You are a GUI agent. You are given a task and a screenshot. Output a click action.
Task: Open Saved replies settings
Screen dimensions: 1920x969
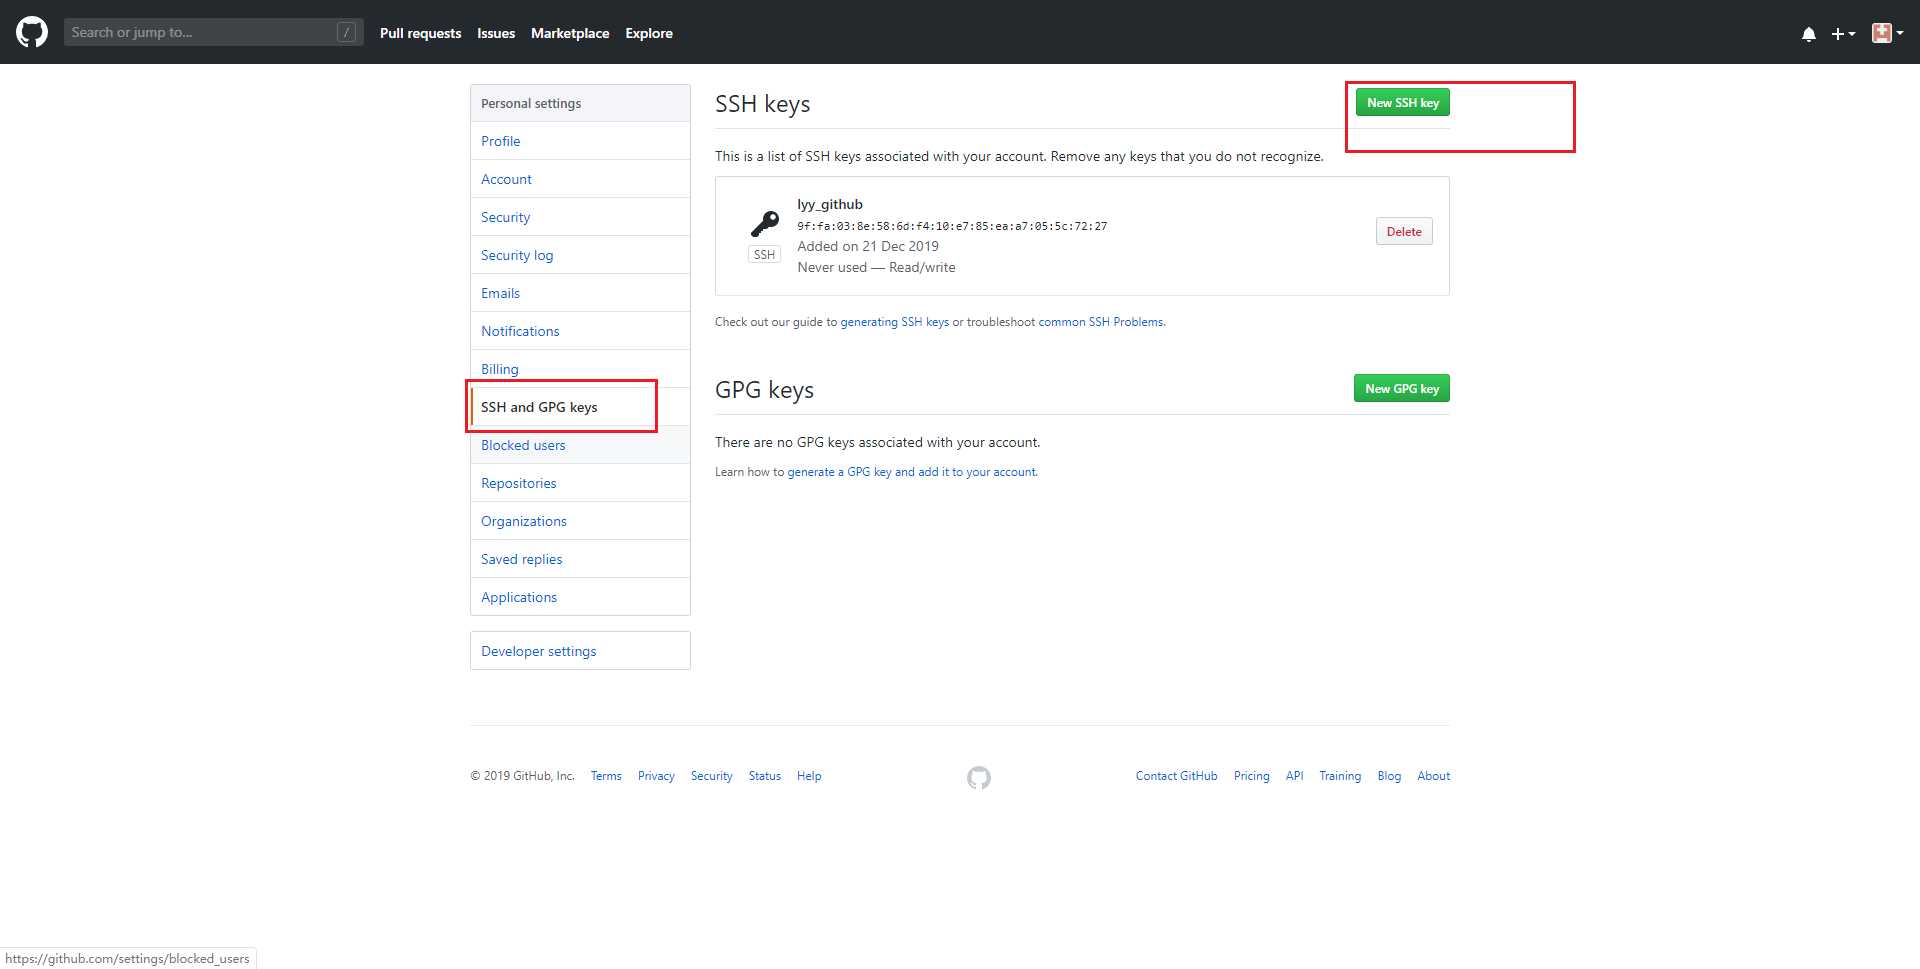[580, 559]
